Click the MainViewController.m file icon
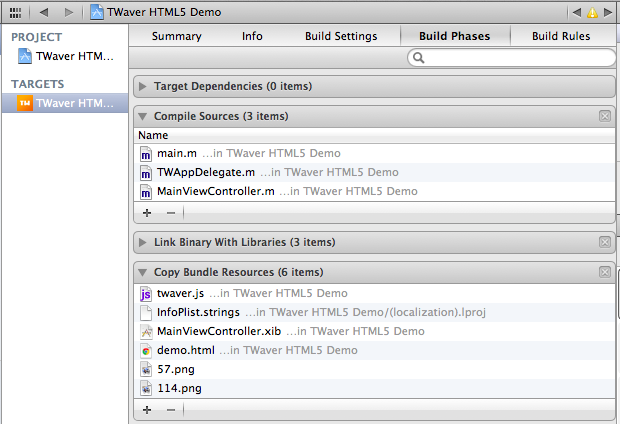The width and height of the screenshot is (620, 424). coord(146,191)
